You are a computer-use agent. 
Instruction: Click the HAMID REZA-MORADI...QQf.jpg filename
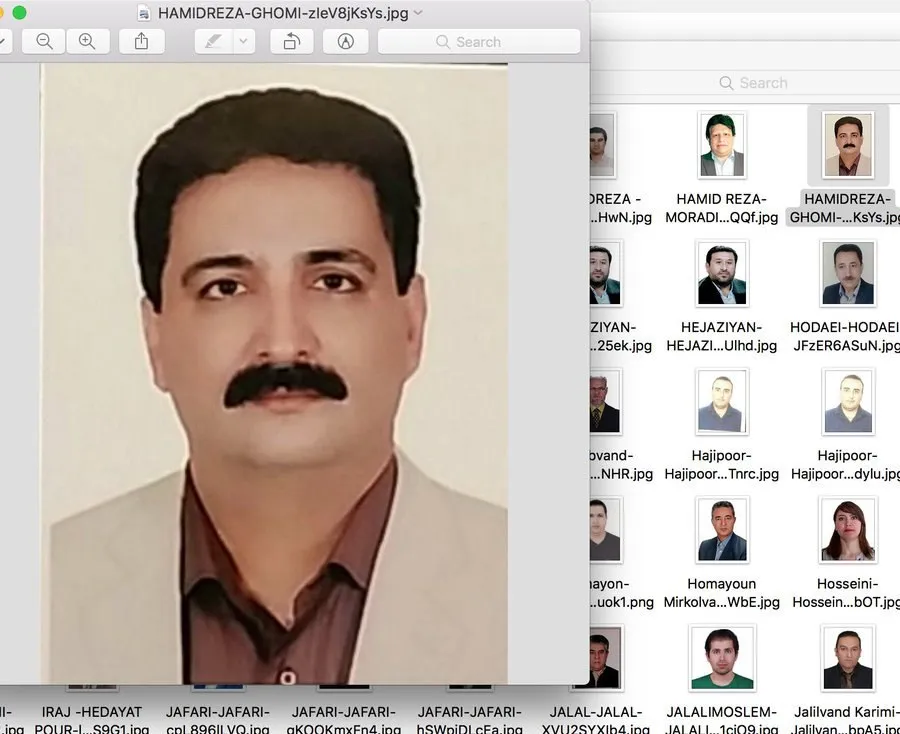tap(721, 208)
